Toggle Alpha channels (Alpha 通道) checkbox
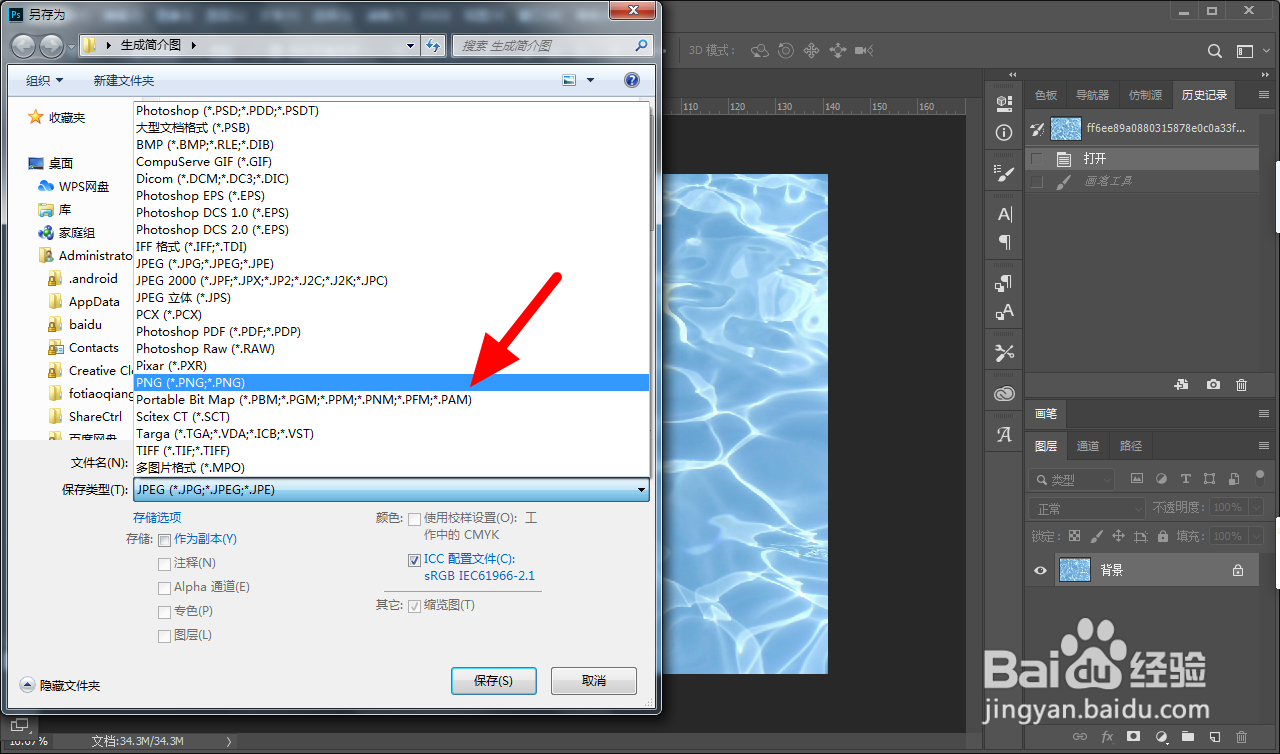The height and width of the screenshot is (754, 1280). coord(164,588)
